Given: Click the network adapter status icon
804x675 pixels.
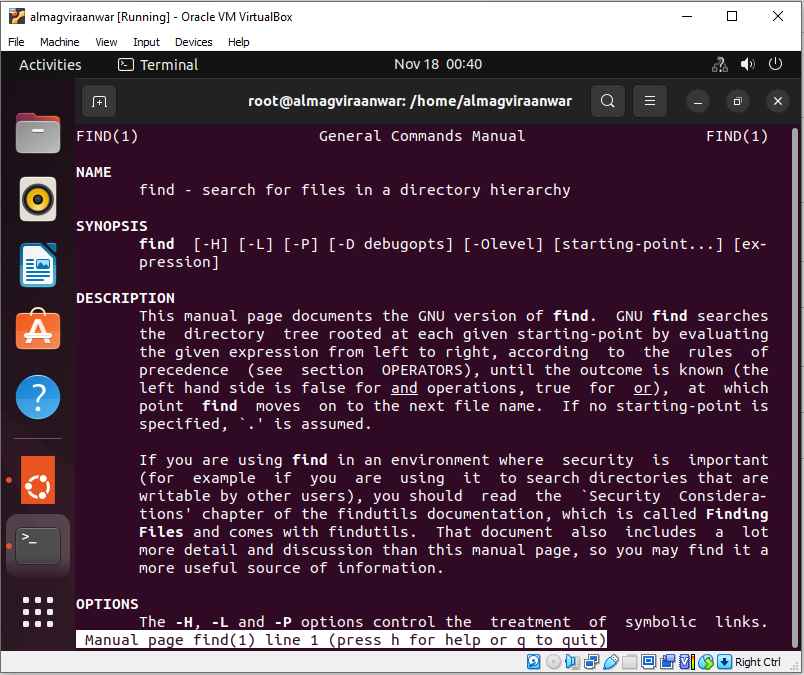Looking at the screenshot, I should coord(591,662).
